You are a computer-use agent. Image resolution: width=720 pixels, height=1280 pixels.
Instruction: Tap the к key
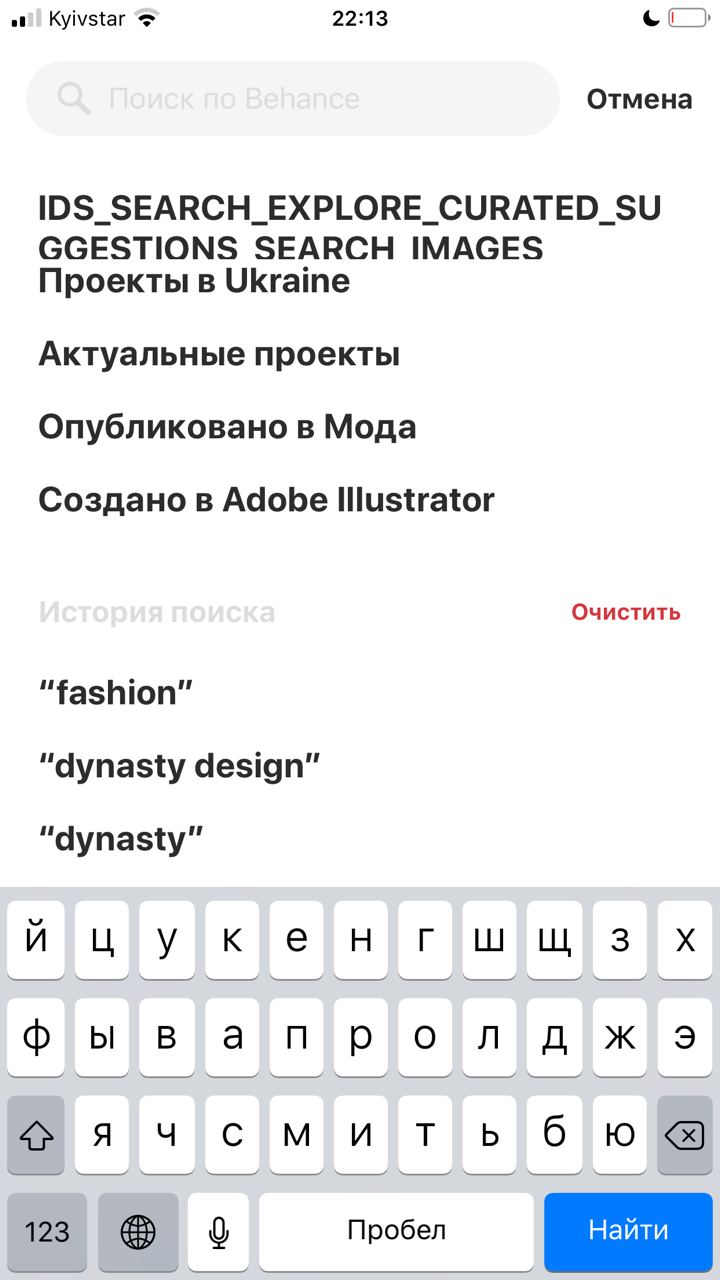(x=232, y=941)
